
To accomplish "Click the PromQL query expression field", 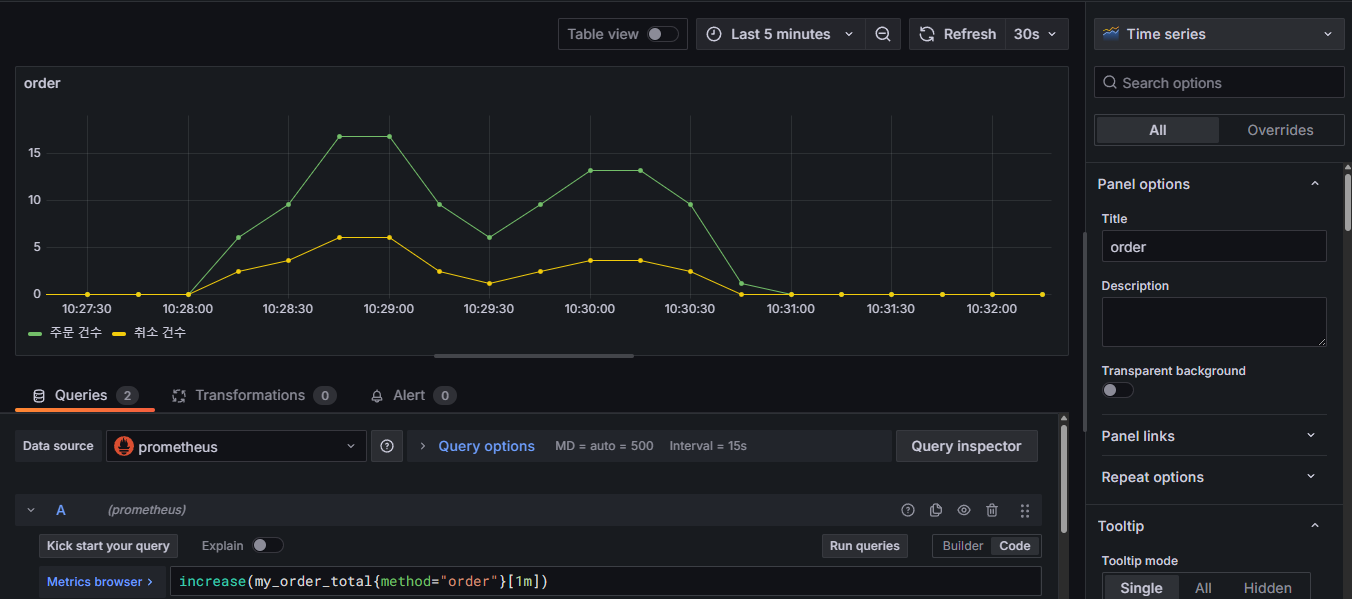I will tap(605, 581).
